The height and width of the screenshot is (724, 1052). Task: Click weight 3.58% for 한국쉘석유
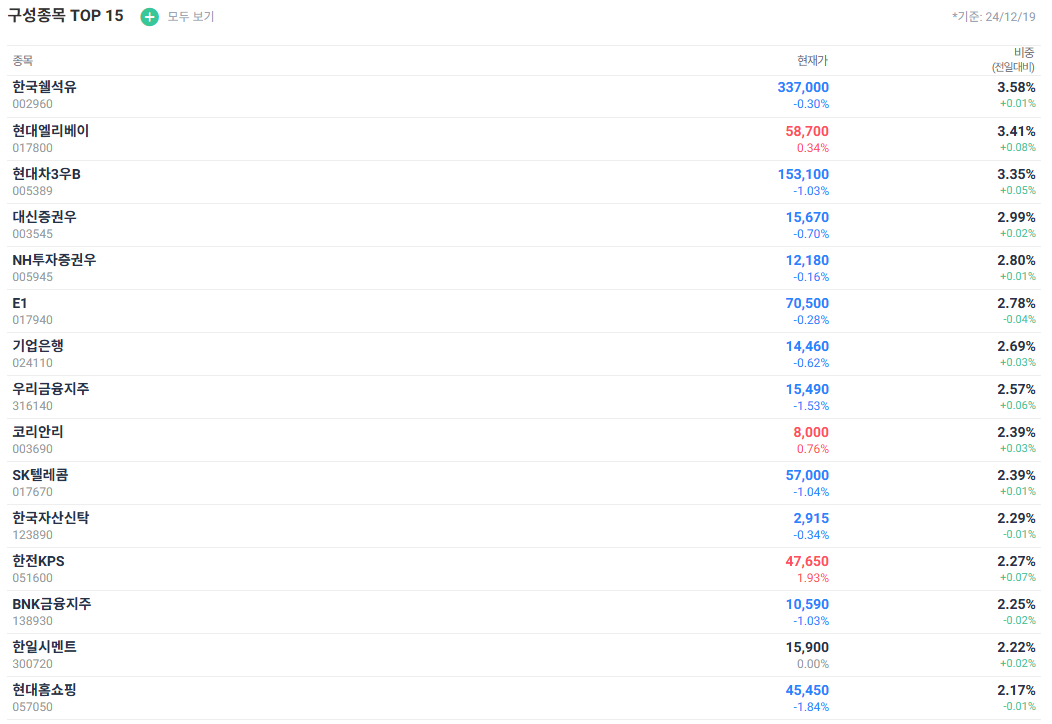pos(1016,87)
